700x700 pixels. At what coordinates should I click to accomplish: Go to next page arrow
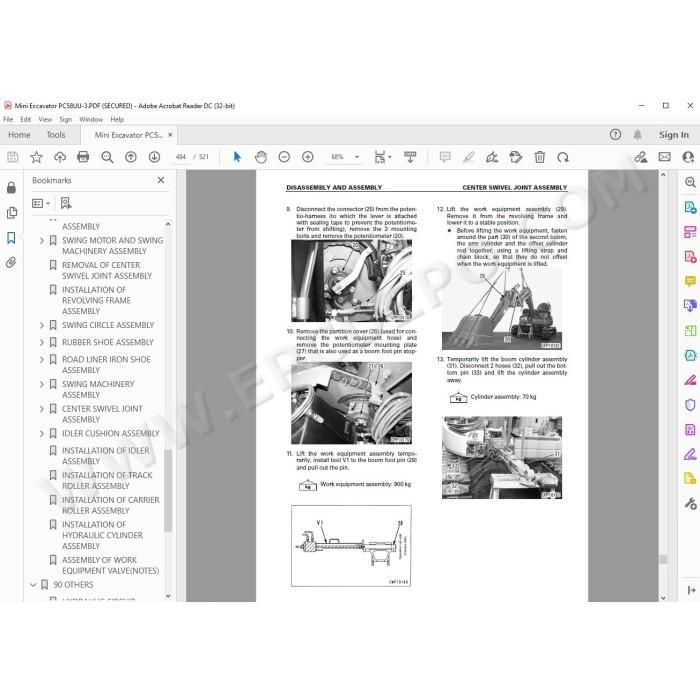154,157
